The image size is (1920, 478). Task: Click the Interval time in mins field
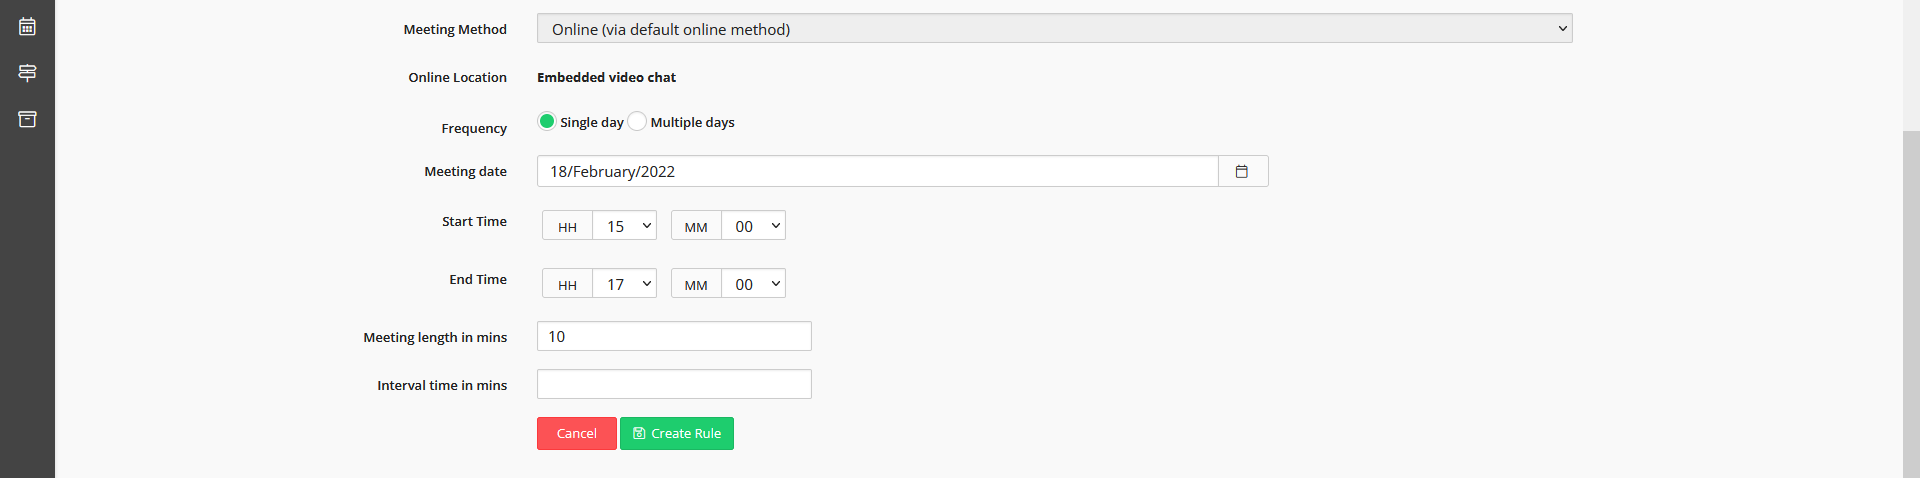tap(674, 384)
